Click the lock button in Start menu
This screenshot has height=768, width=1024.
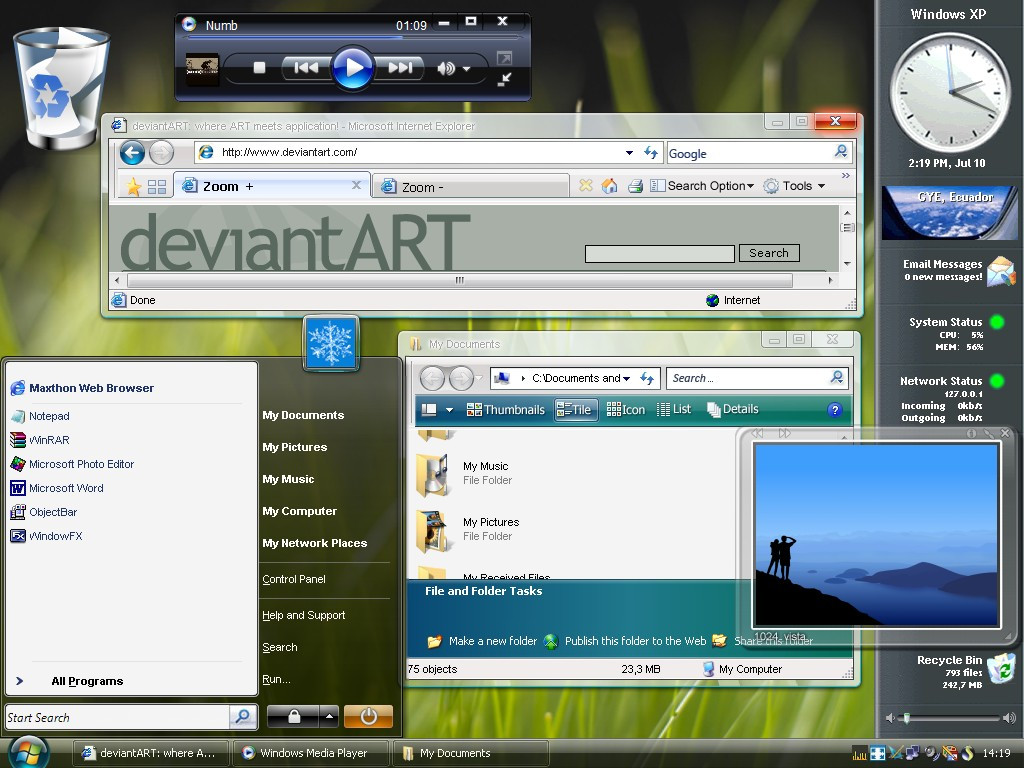pyautogui.click(x=293, y=716)
